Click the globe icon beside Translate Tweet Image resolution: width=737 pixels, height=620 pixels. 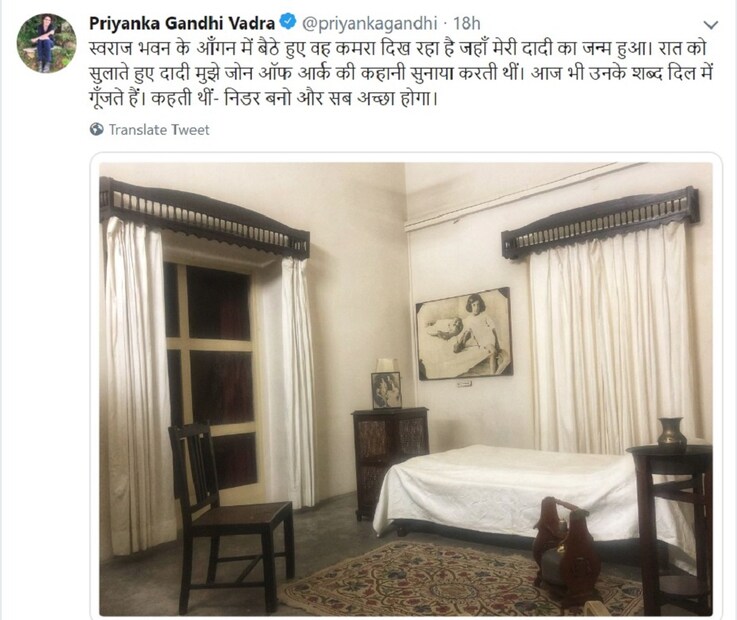[97, 129]
